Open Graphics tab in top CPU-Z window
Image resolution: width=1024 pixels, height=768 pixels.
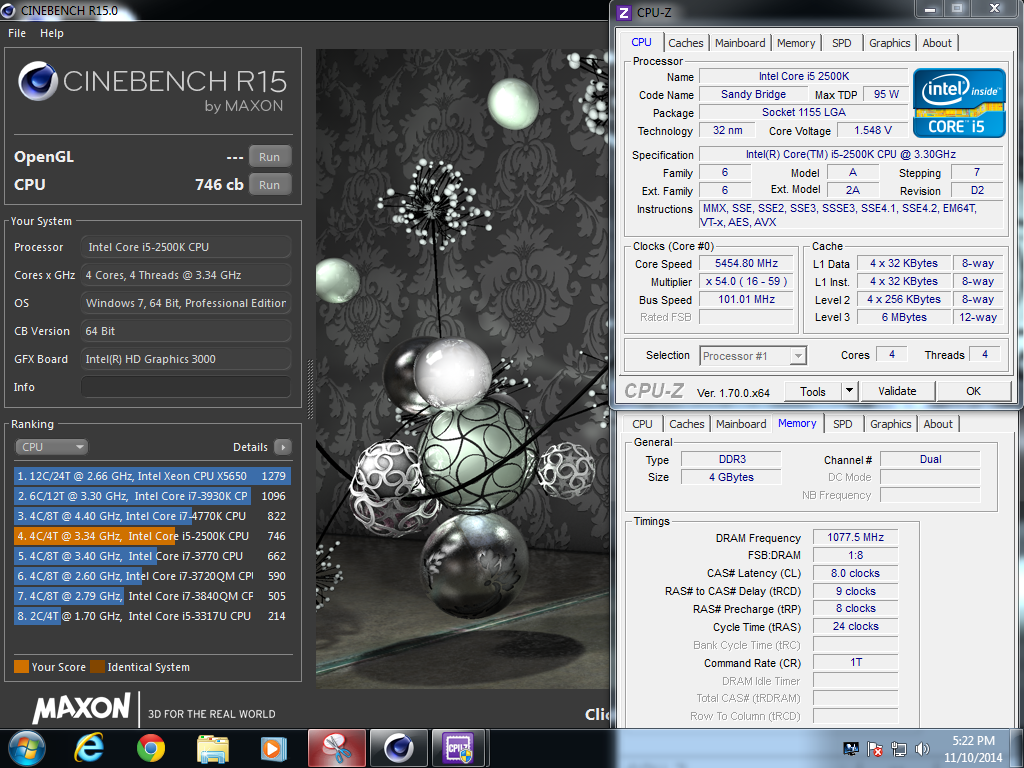point(889,43)
